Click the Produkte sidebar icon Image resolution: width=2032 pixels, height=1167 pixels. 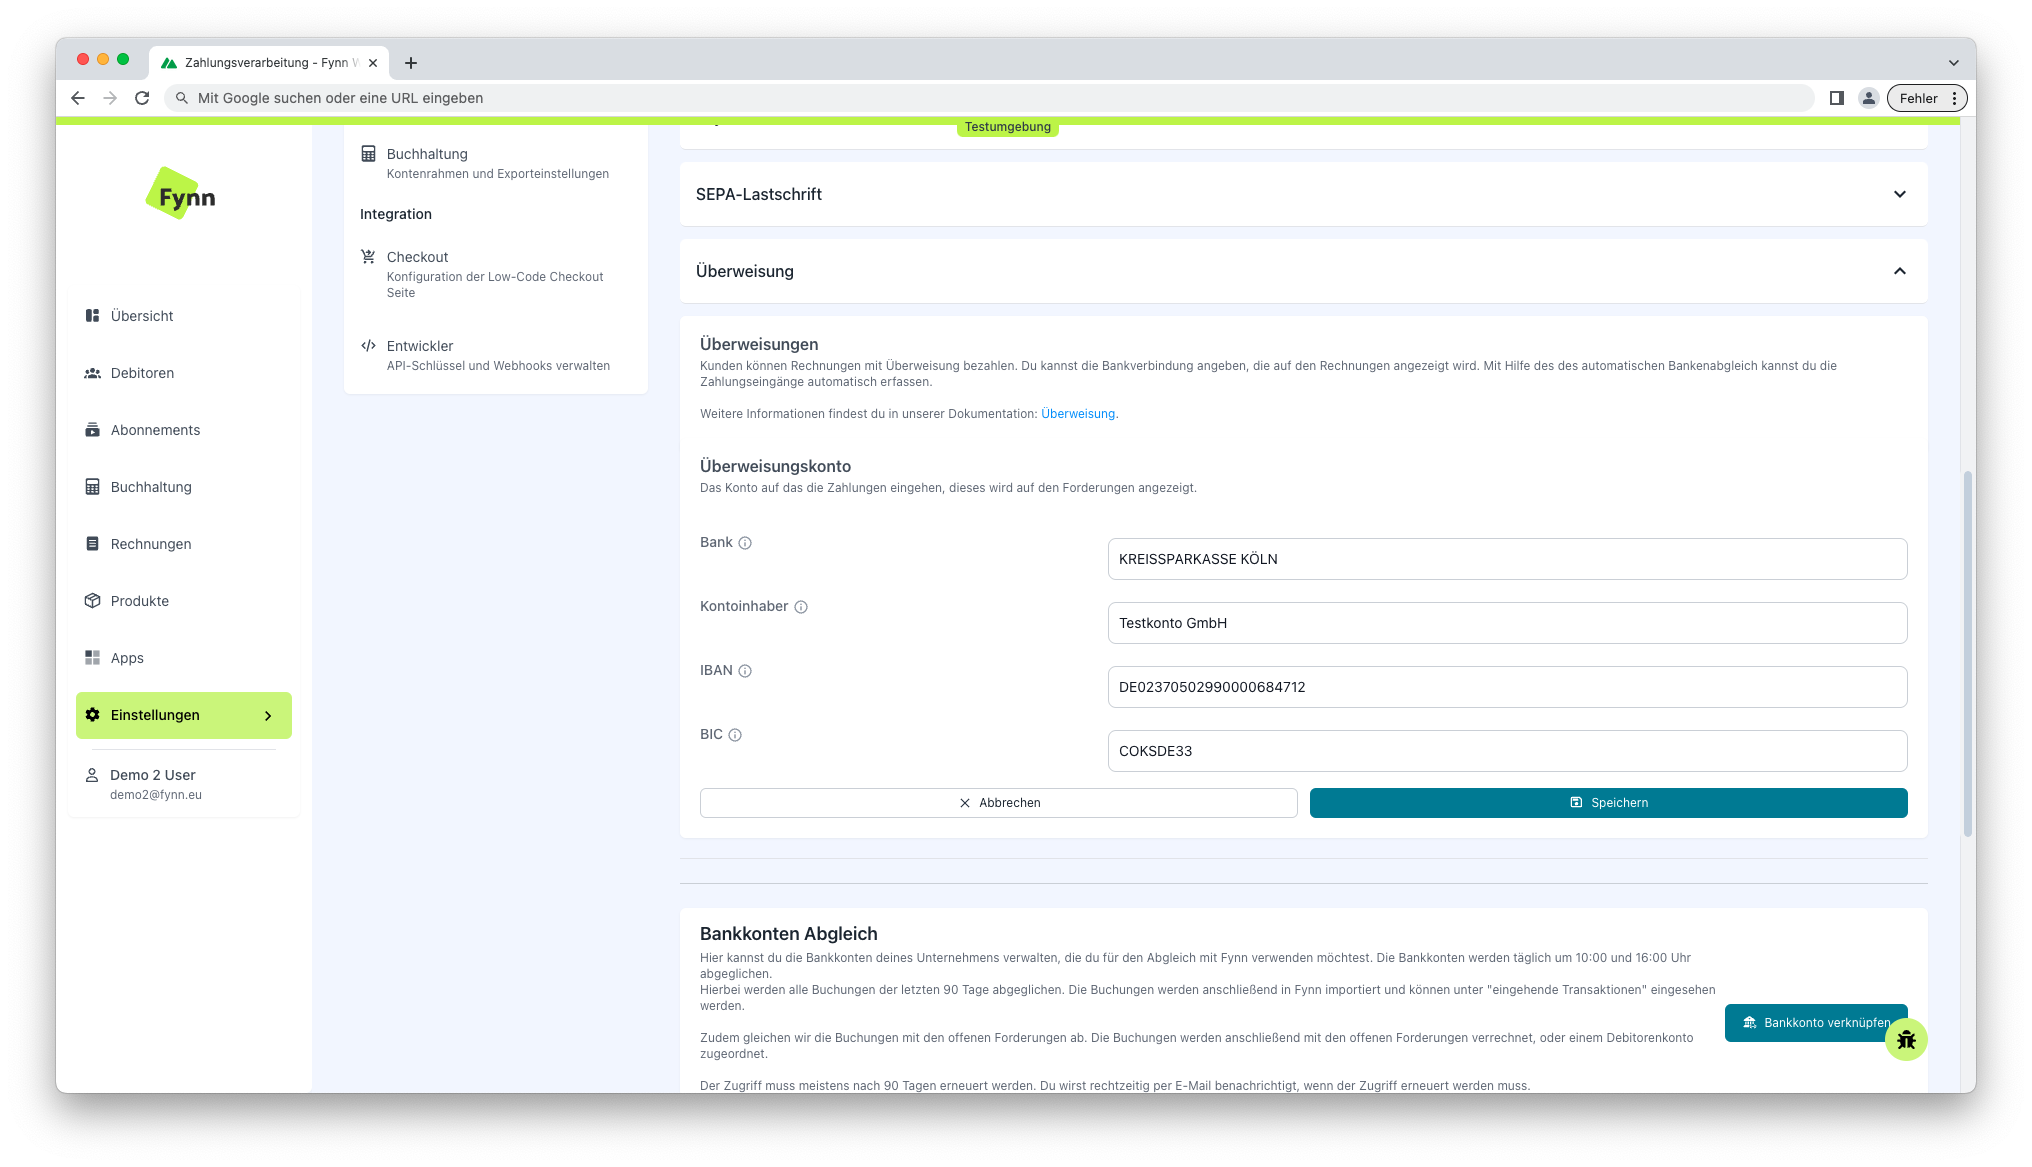tap(92, 600)
